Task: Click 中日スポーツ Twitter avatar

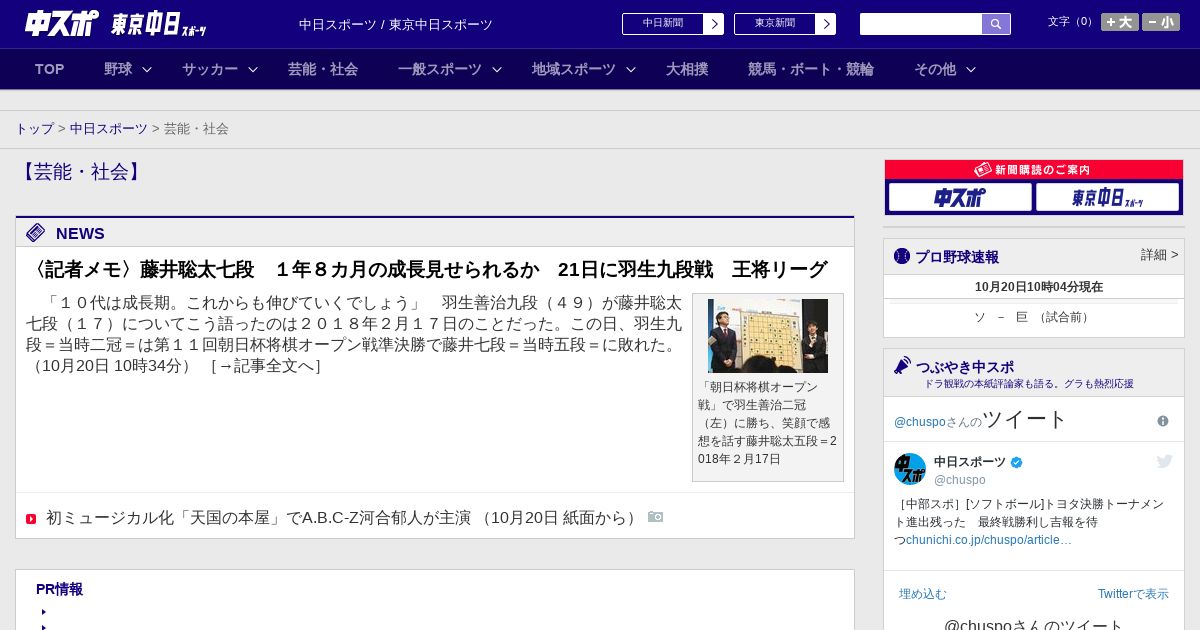Action: [x=910, y=469]
